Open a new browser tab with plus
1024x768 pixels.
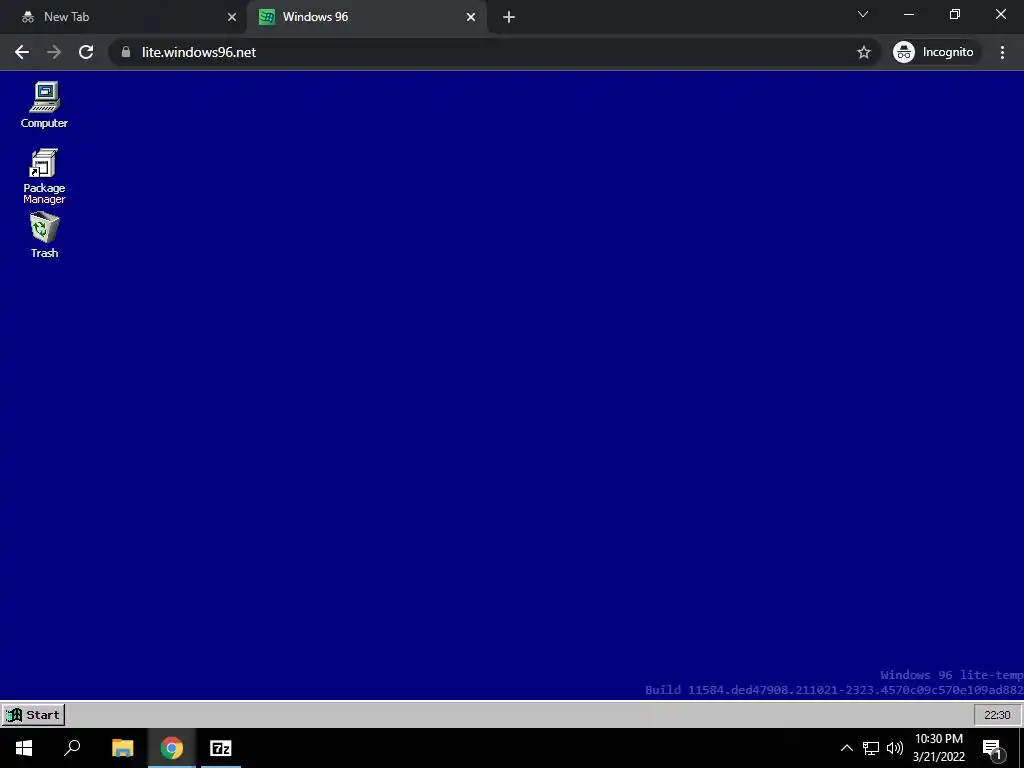(509, 17)
